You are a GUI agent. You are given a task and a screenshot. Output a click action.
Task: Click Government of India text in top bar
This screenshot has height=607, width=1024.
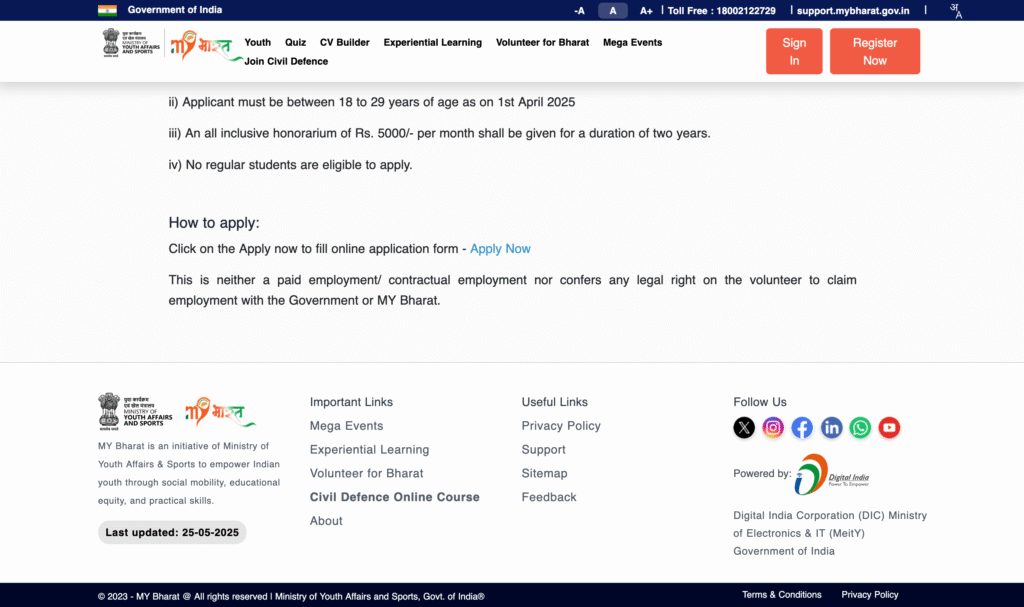(174, 10)
